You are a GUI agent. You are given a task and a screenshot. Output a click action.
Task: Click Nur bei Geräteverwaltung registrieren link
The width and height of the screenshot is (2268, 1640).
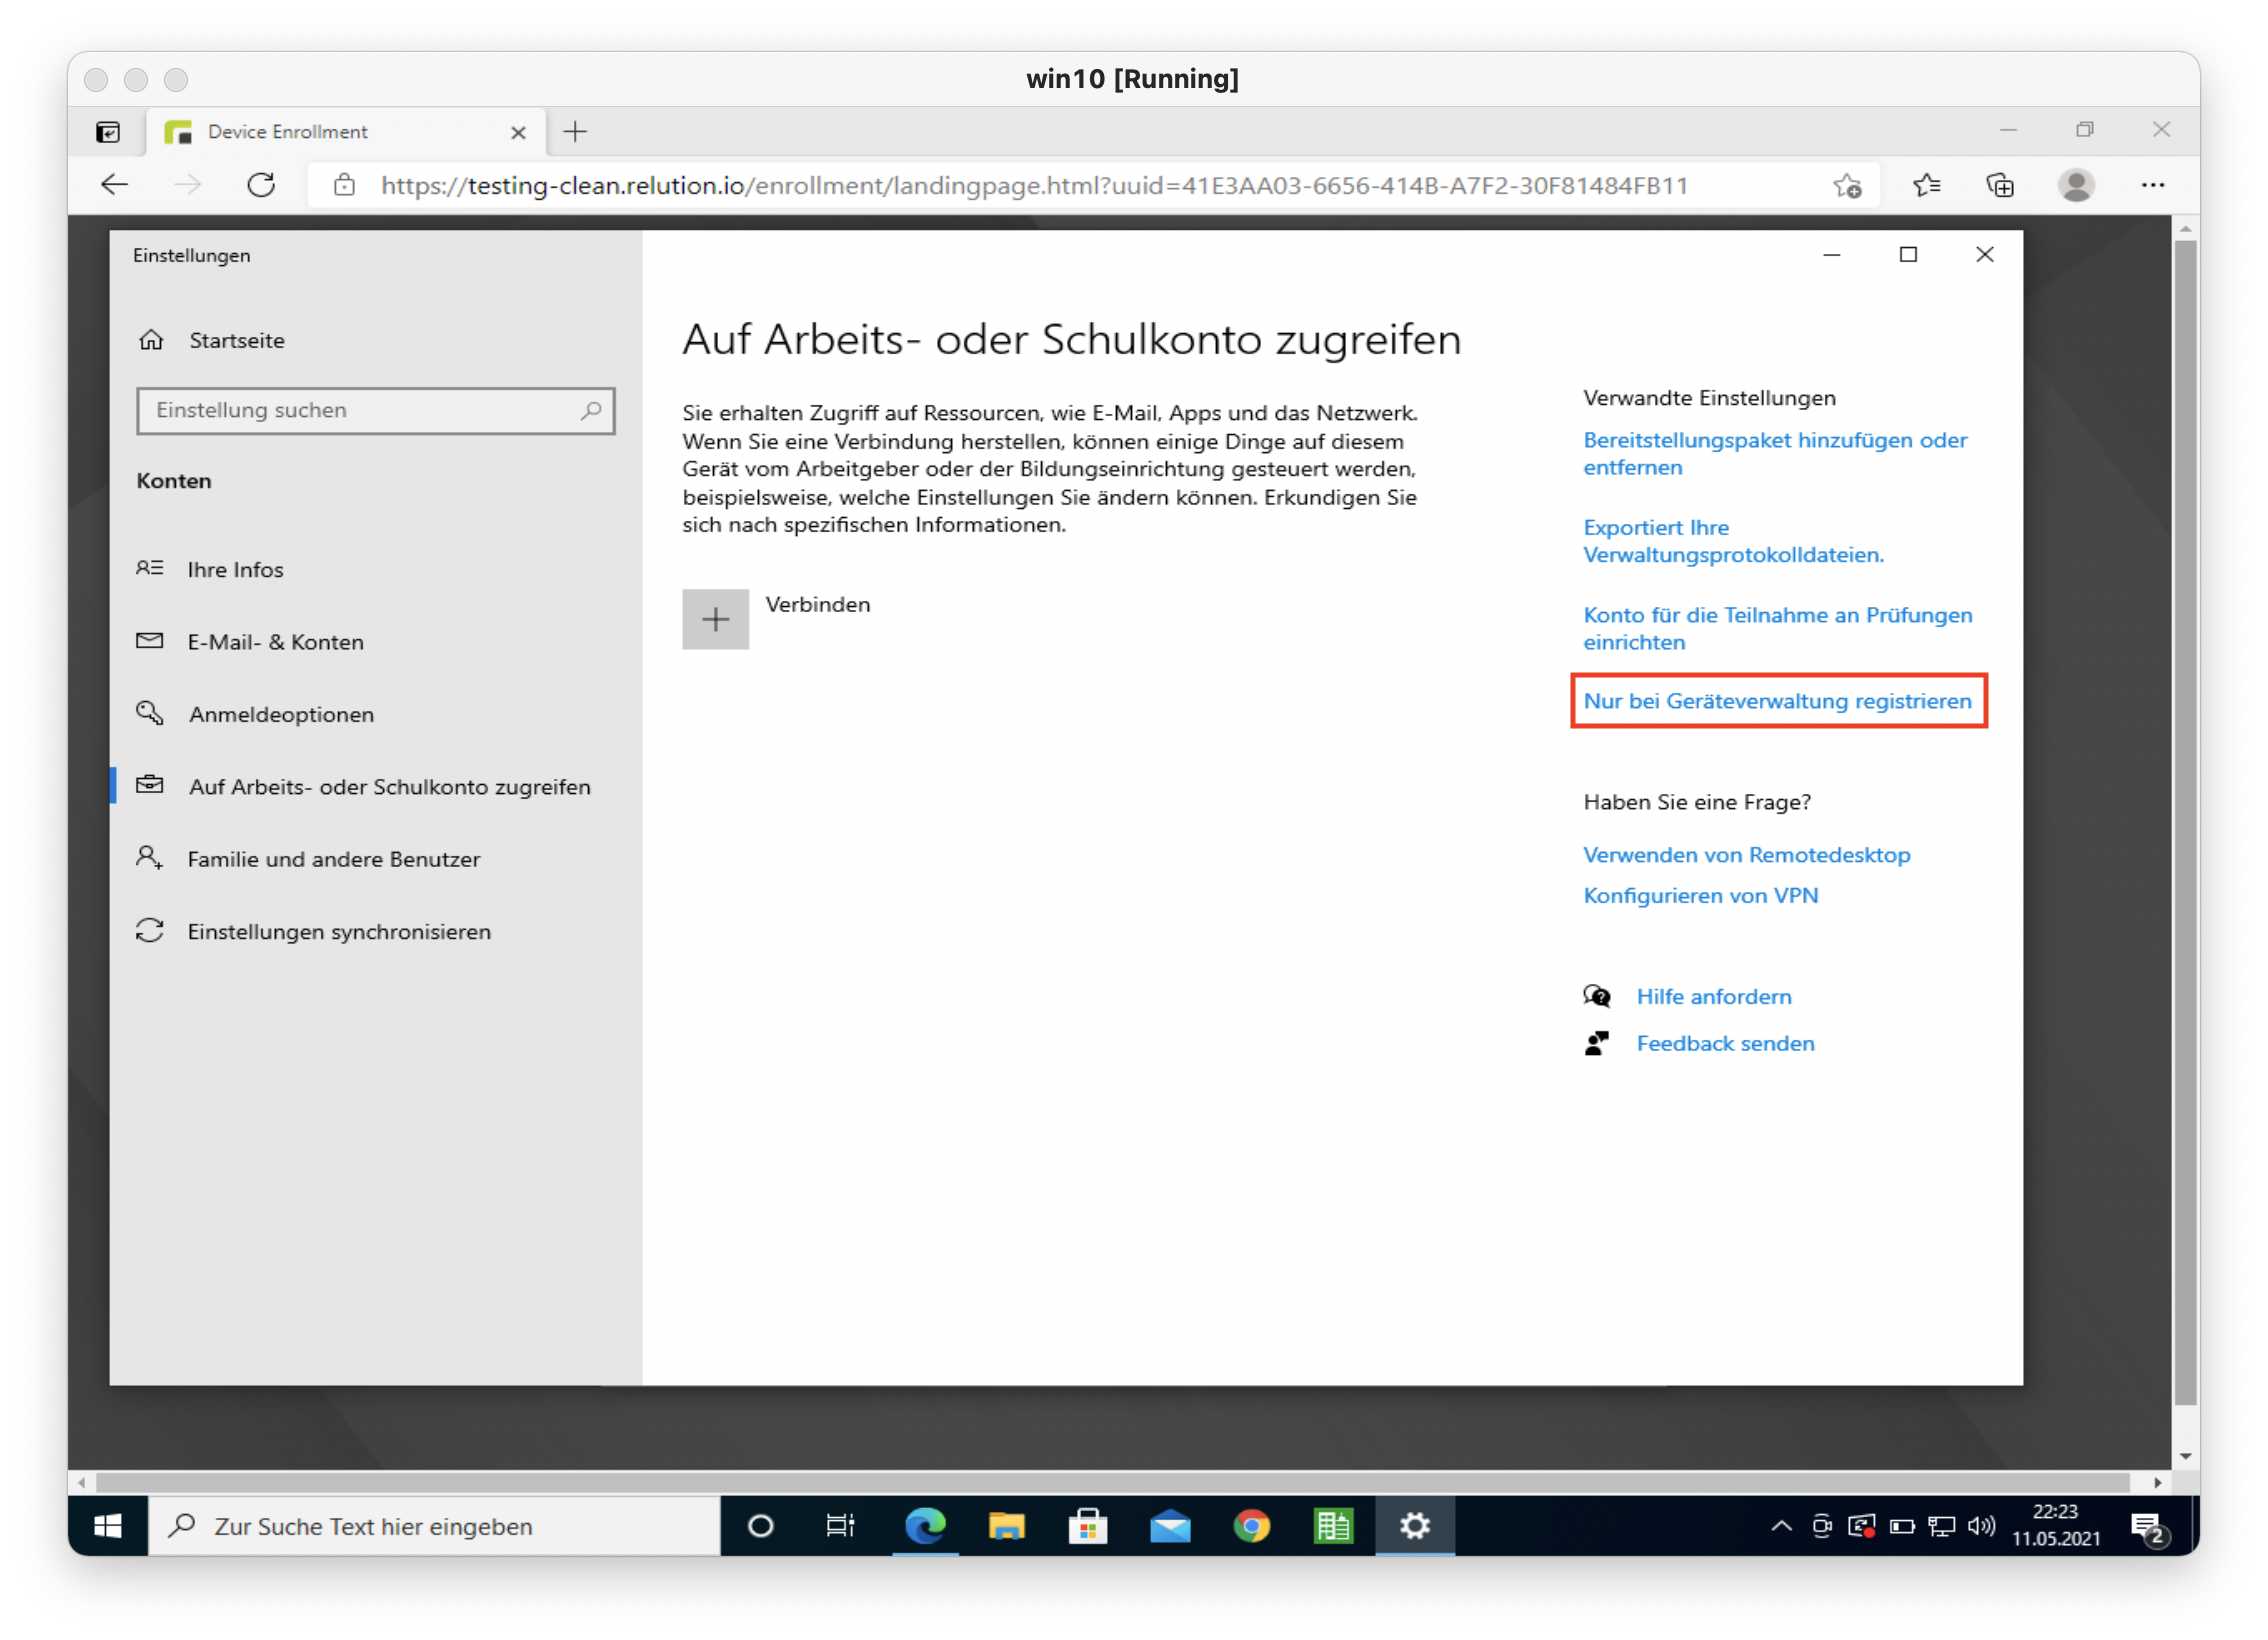(x=1777, y=700)
